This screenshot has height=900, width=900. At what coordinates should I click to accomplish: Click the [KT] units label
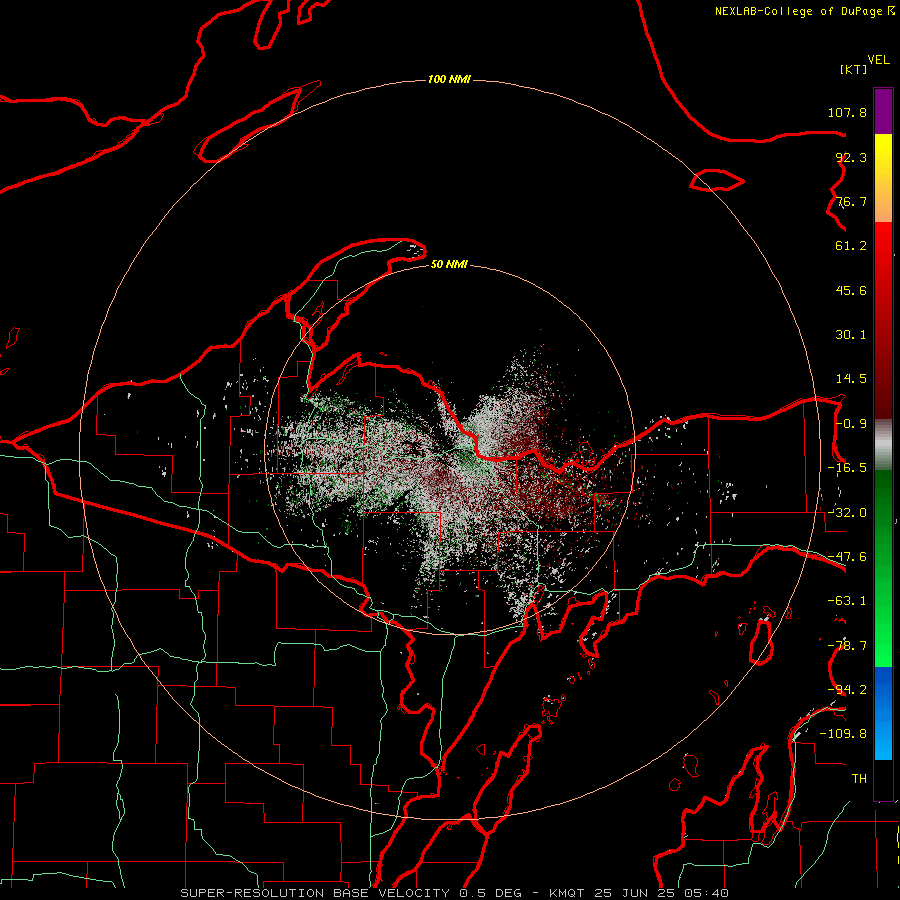tap(854, 69)
